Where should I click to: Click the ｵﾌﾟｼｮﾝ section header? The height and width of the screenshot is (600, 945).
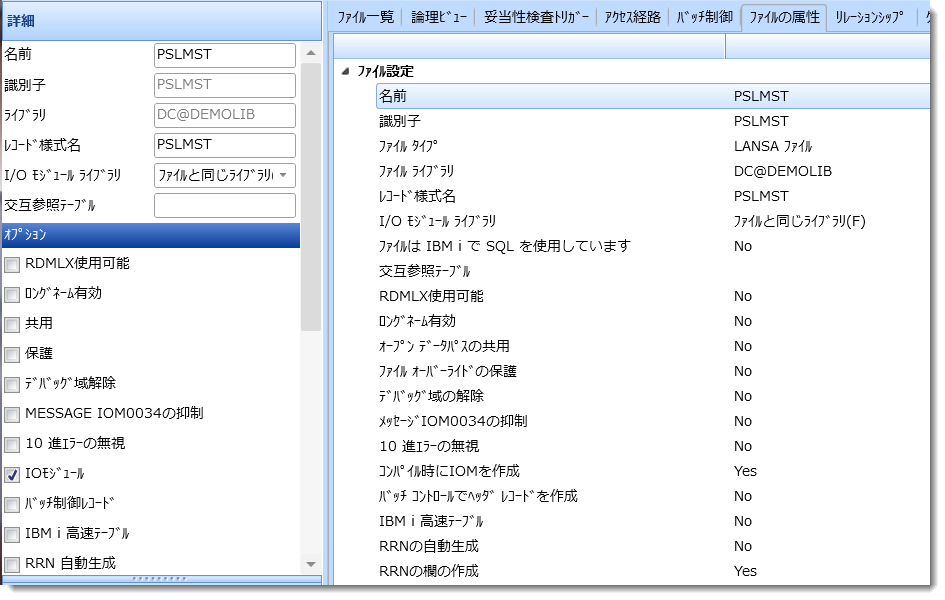coord(151,235)
